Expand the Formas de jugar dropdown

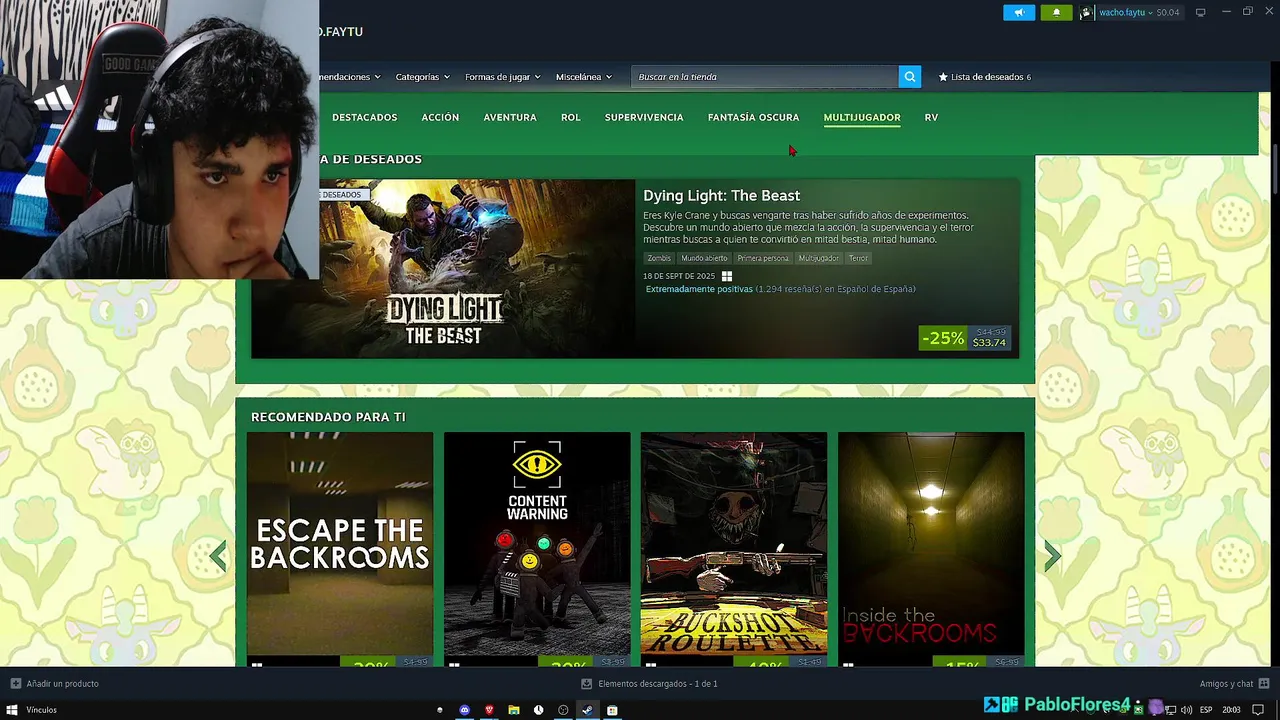pyautogui.click(x=502, y=77)
